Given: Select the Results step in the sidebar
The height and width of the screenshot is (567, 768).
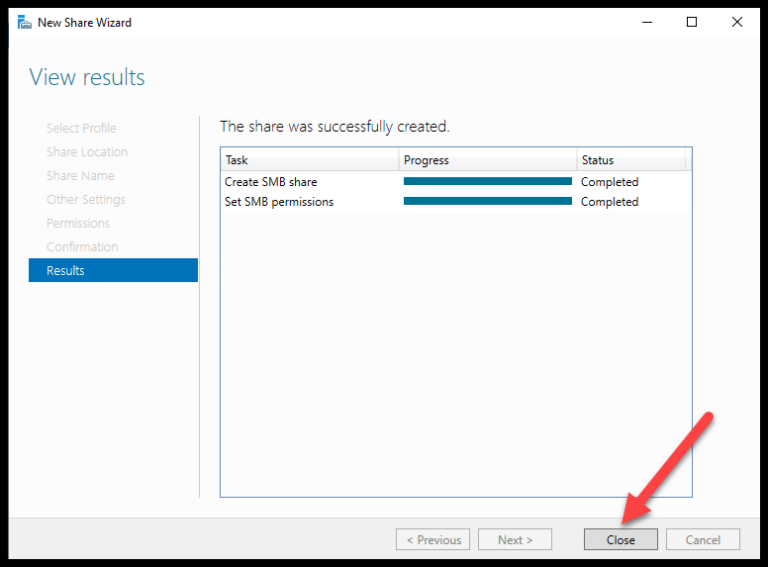Looking at the screenshot, I should (113, 270).
